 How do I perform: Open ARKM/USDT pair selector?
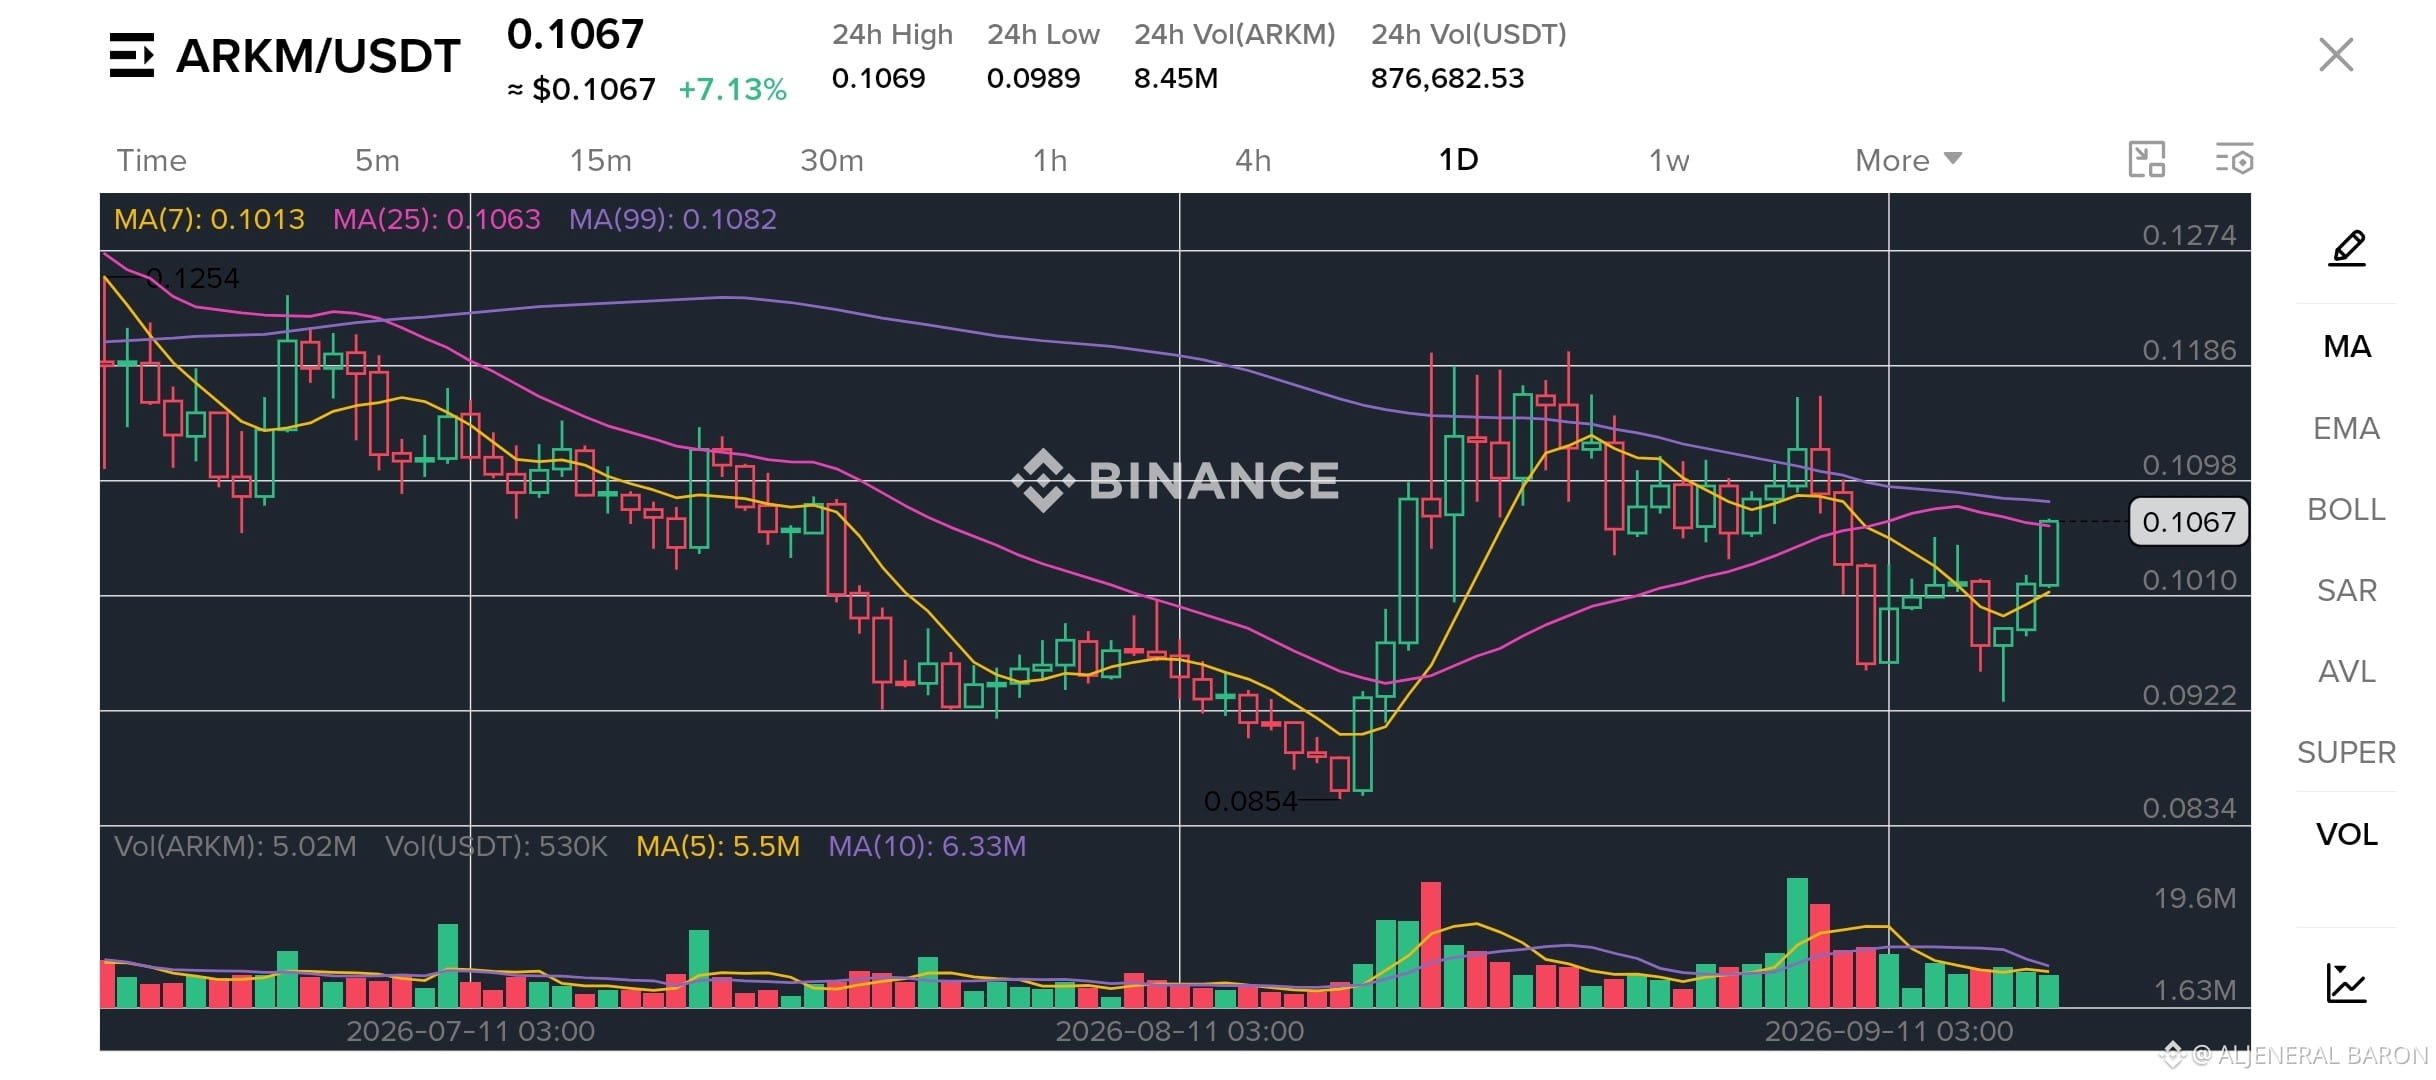point(318,56)
